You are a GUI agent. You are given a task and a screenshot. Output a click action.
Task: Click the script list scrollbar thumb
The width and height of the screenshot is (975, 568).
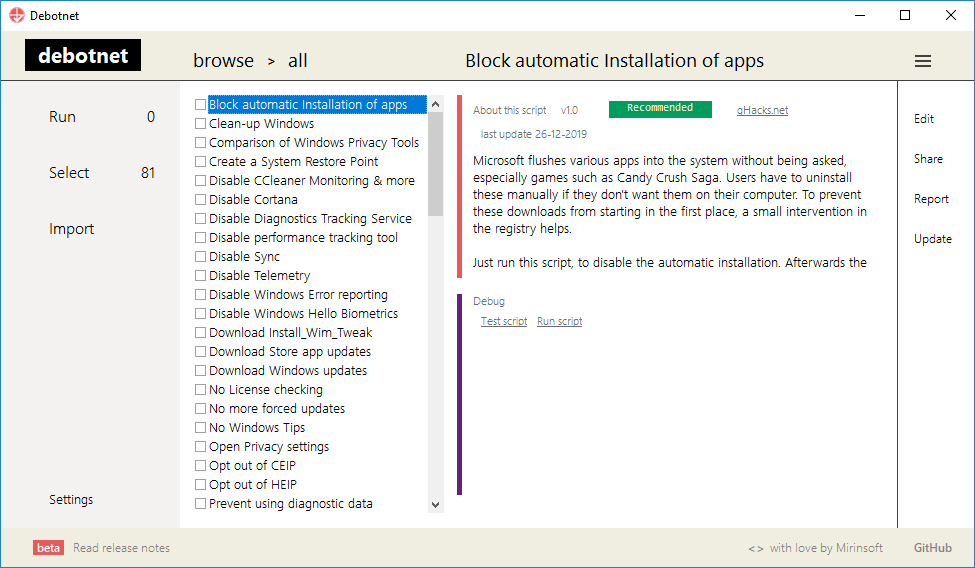tap(435, 164)
